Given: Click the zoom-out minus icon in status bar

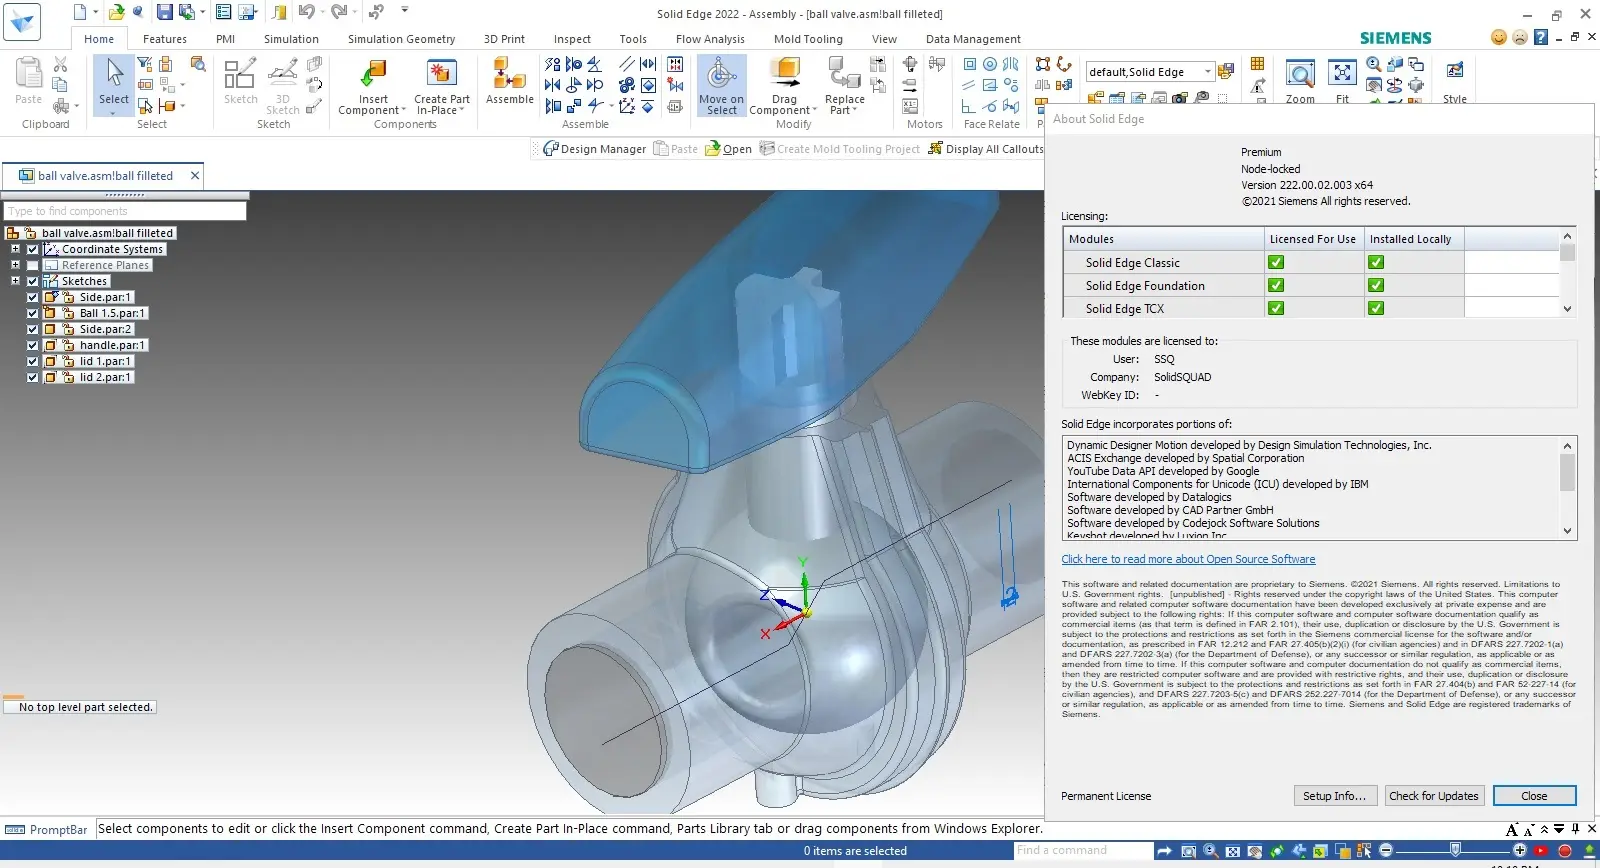Looking at the screenshot, I should coord(1386,851).
